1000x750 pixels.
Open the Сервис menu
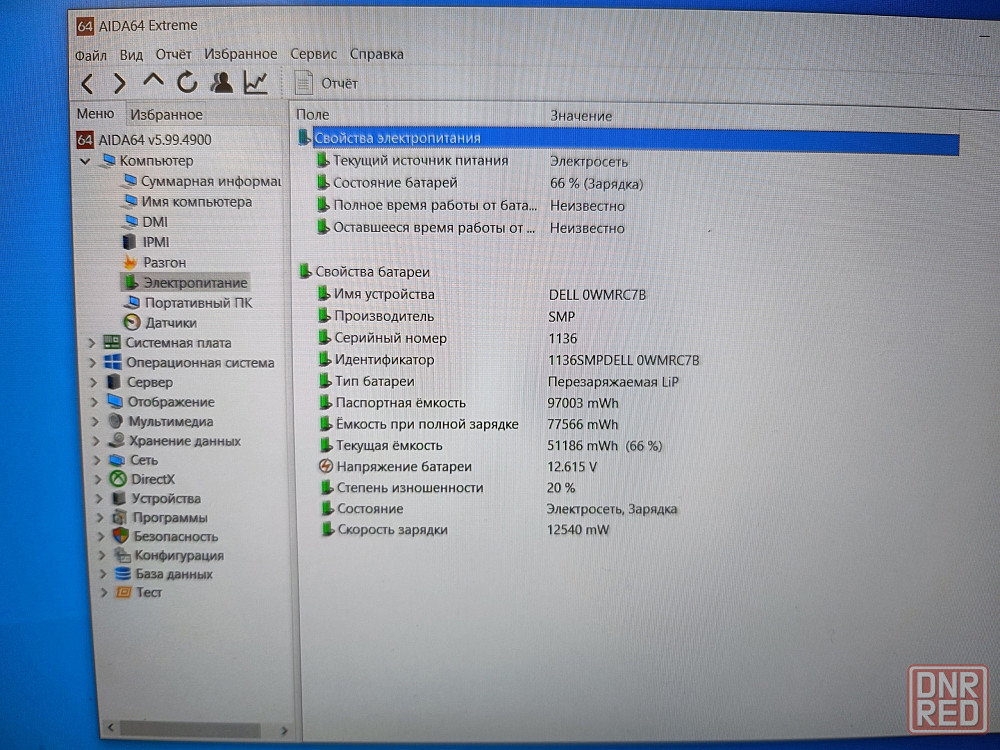(313, 54)
